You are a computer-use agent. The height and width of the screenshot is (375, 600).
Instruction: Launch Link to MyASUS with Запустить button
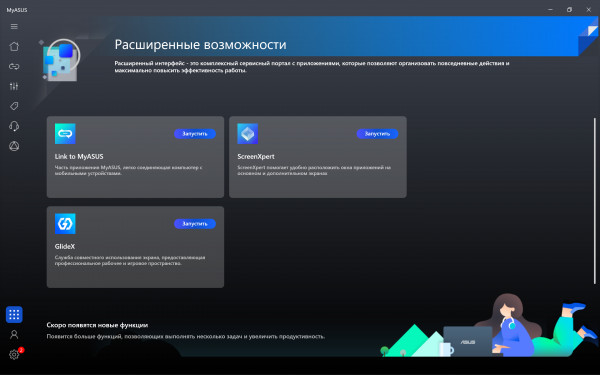(195, 134)
